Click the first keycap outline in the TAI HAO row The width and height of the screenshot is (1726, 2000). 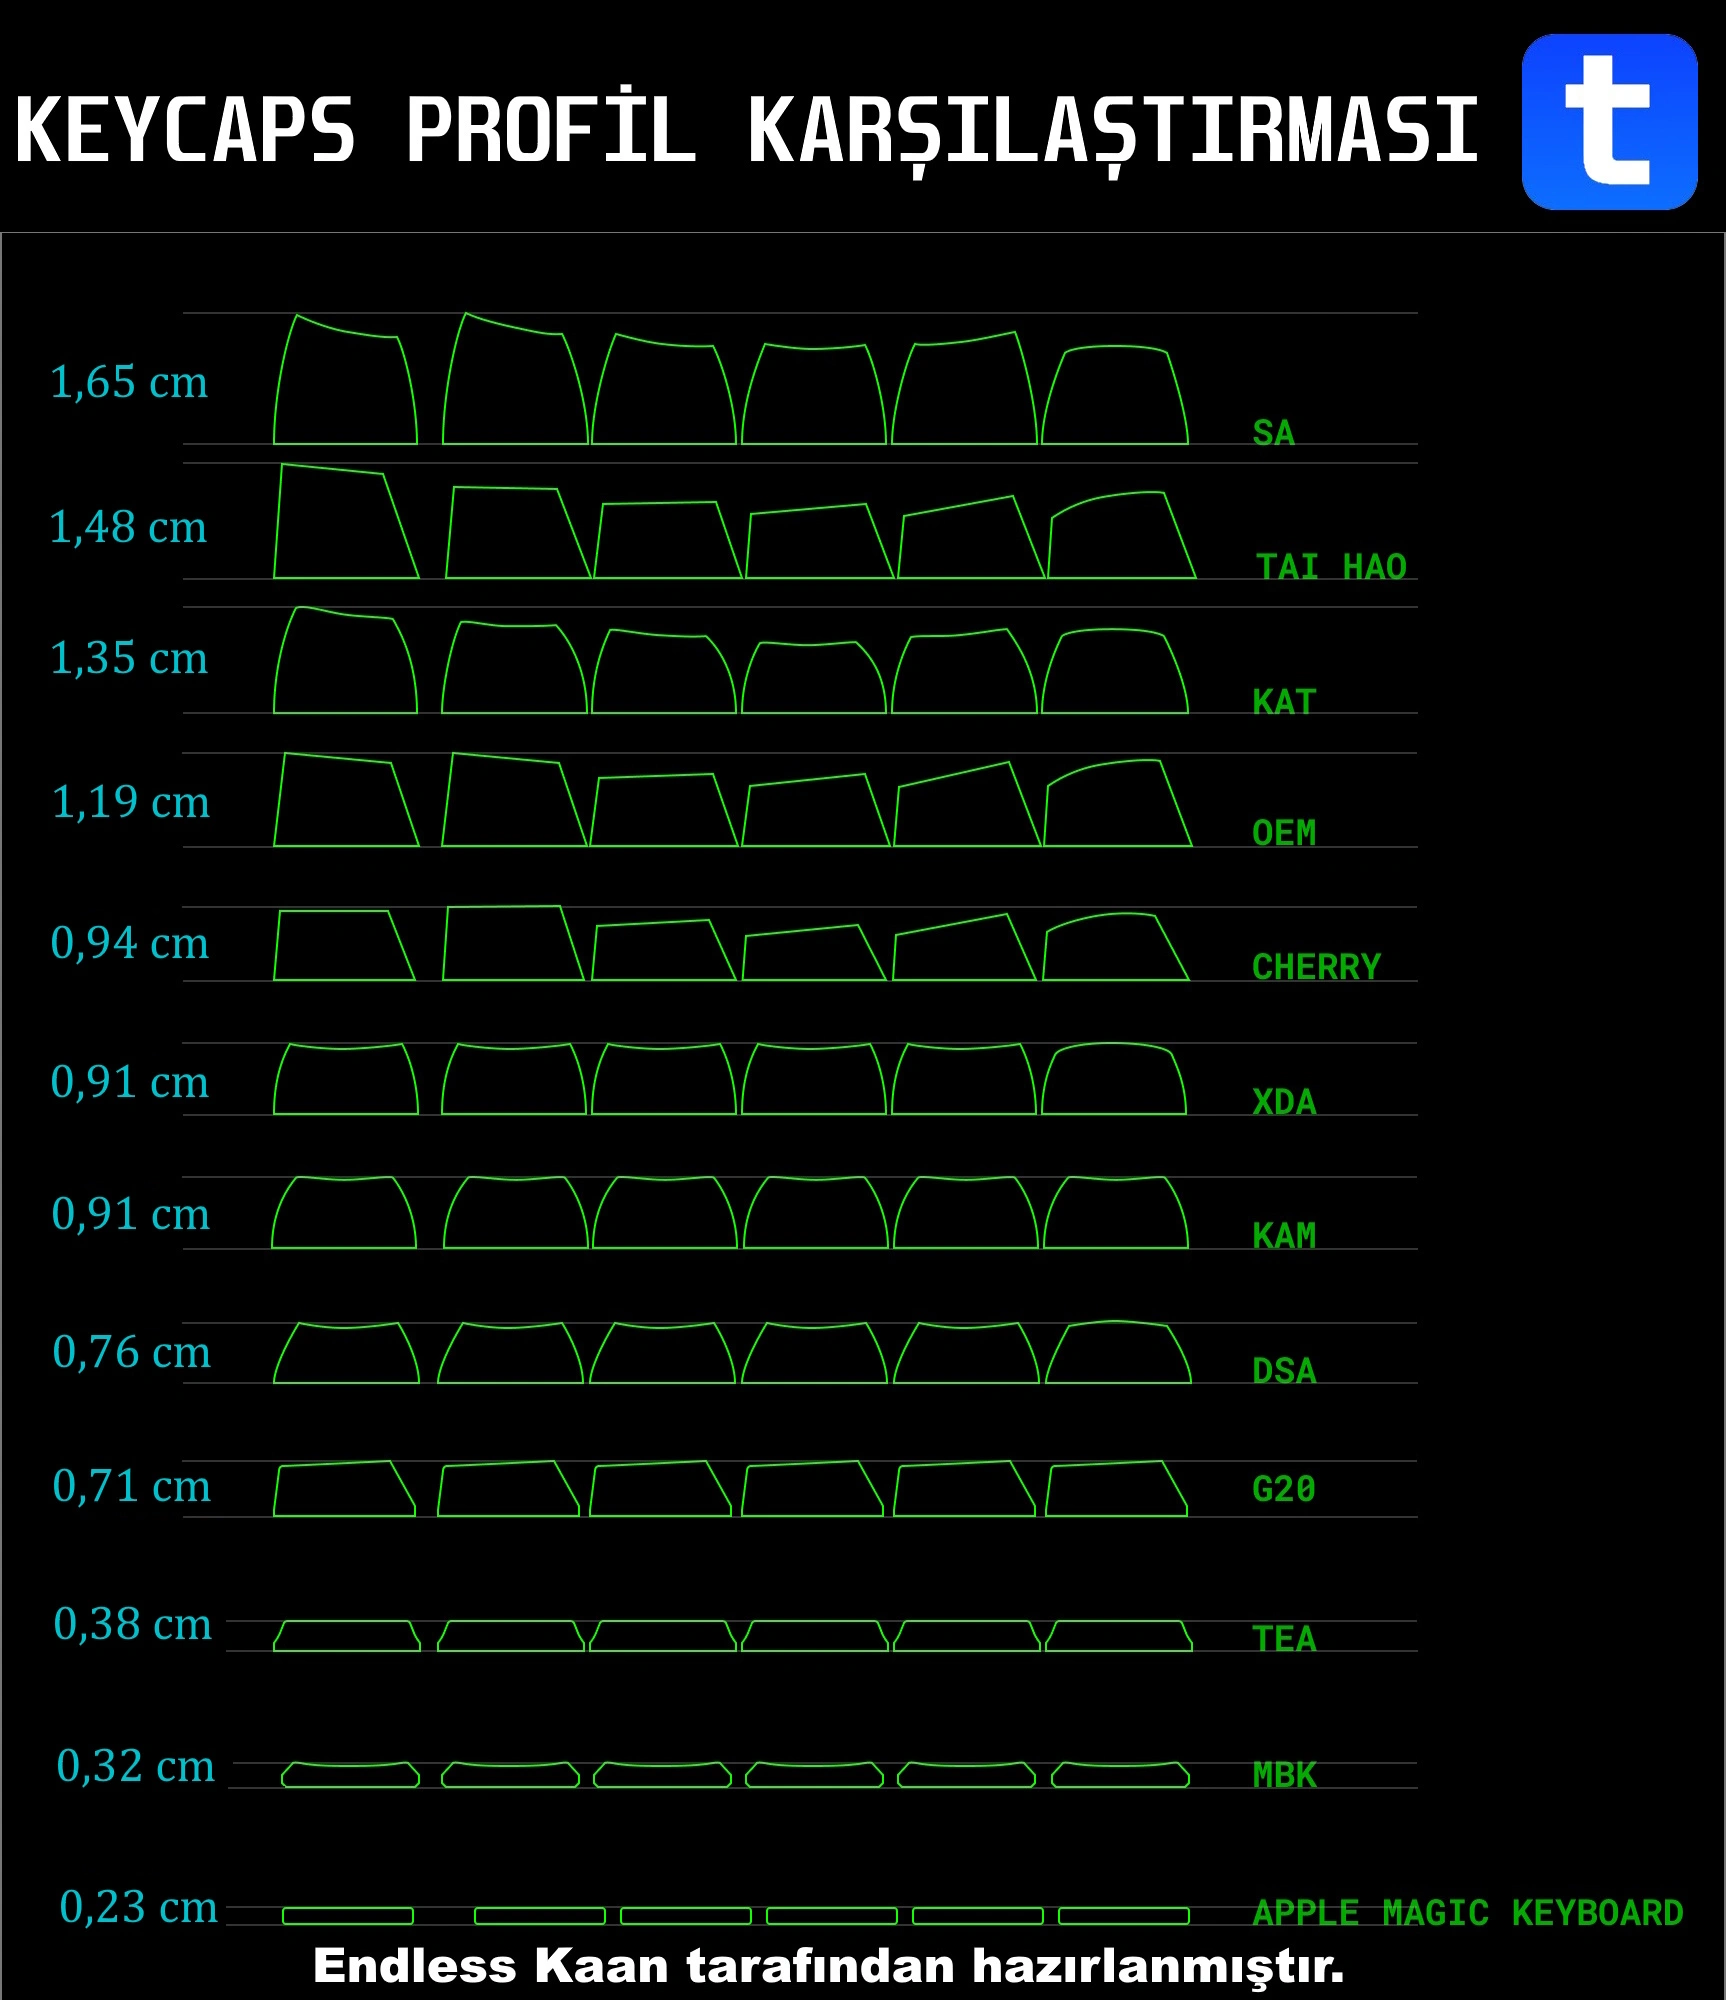tap(346, 521)
